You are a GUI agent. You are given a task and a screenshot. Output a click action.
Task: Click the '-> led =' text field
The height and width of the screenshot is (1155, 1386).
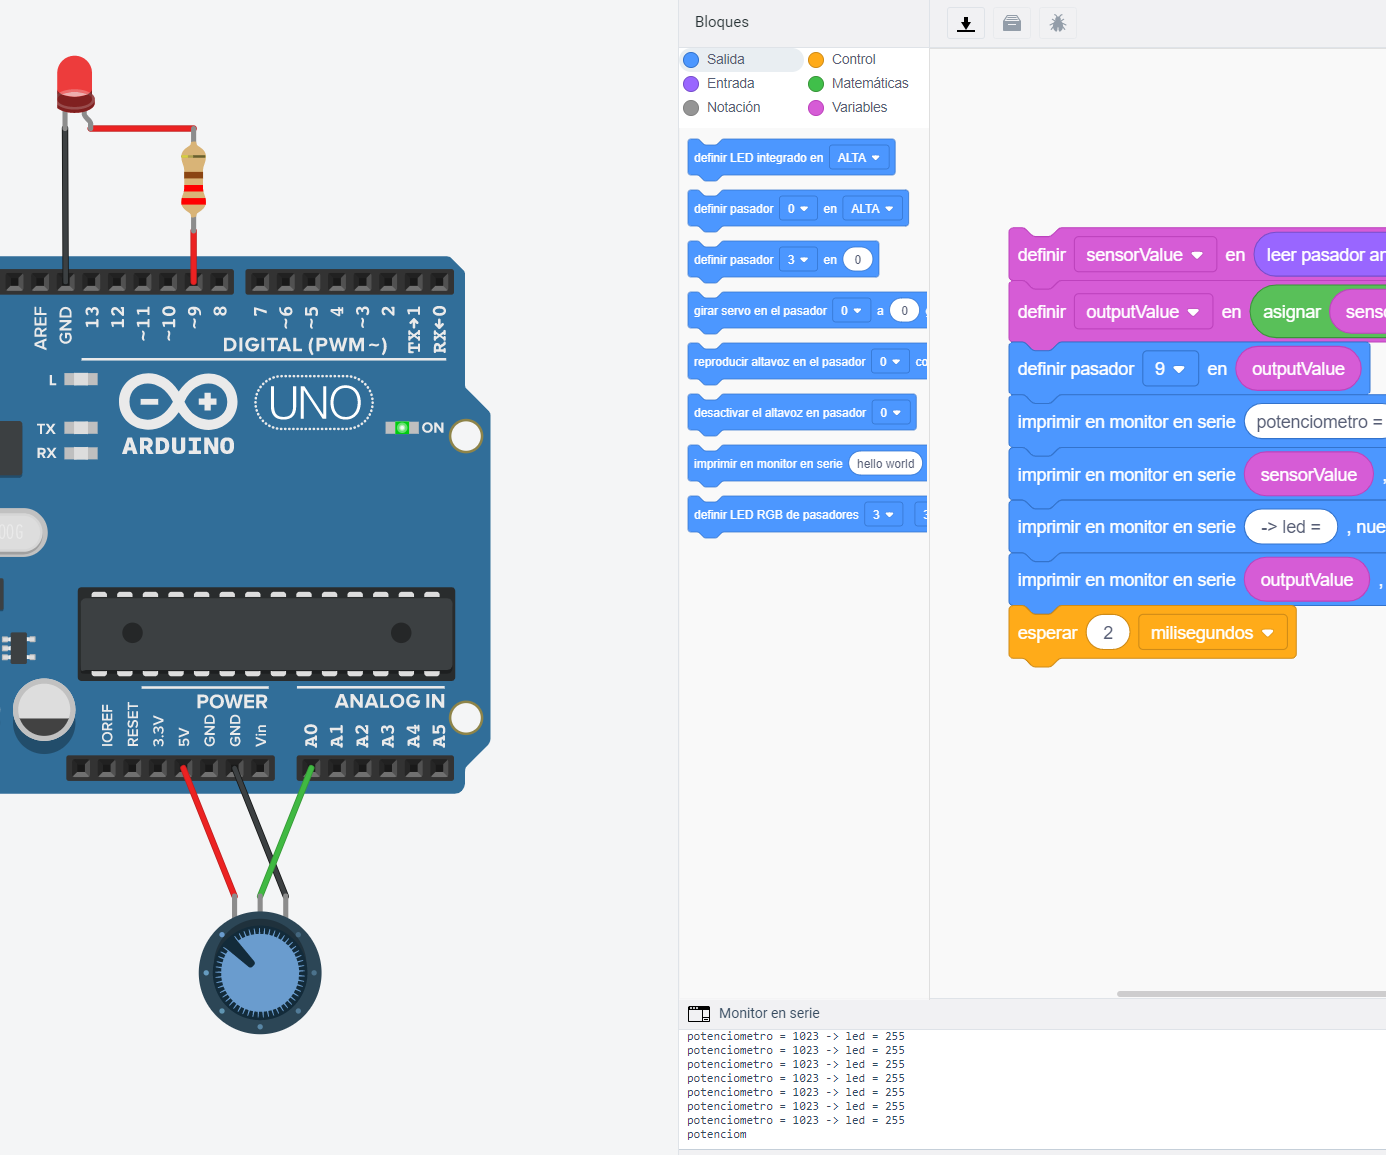click(1291, 527)
